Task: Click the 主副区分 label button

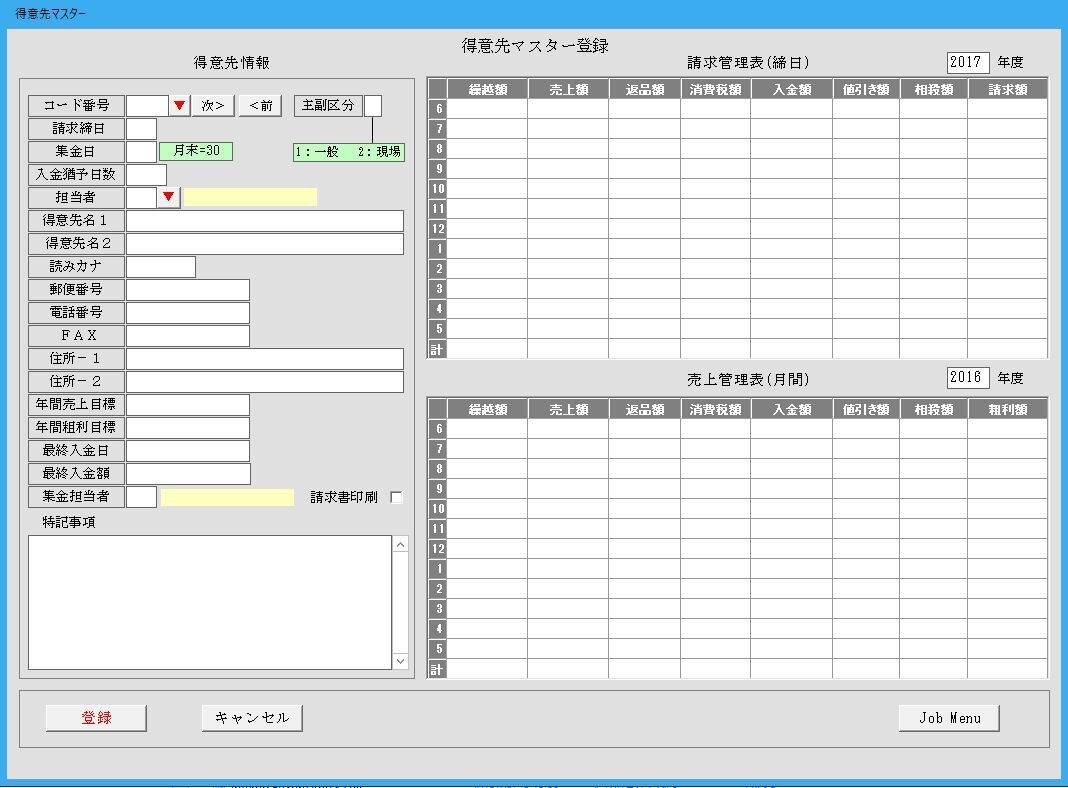Action: coord(328,106)
